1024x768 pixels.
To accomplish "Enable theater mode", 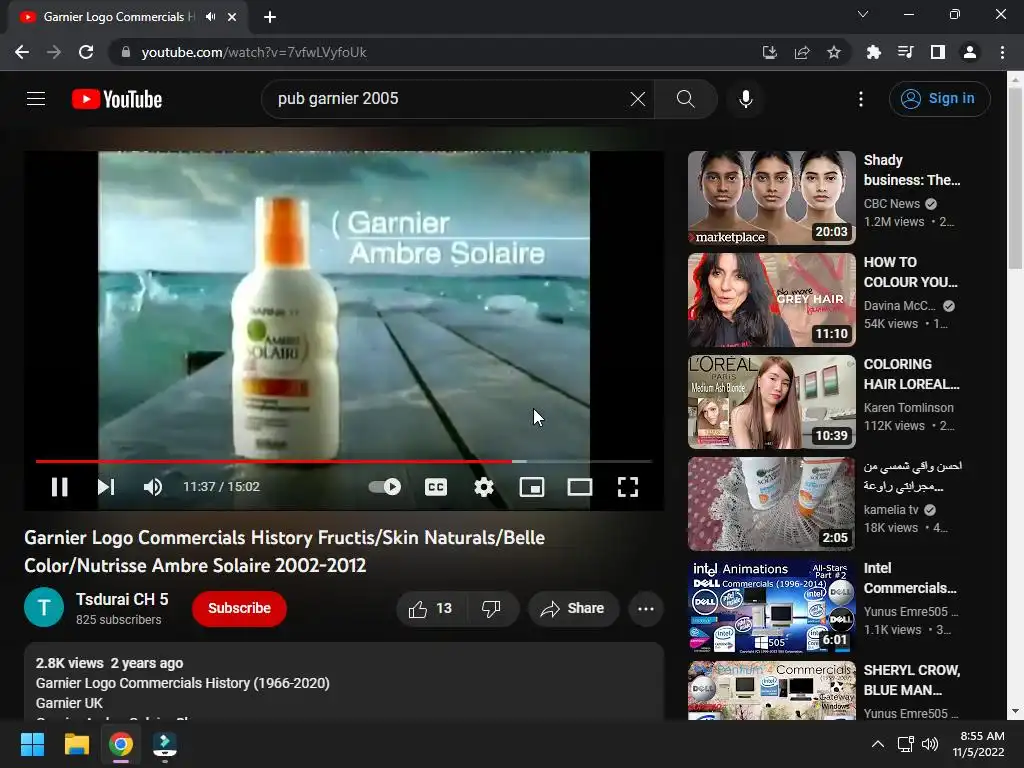I will click(x=580, y=487).
